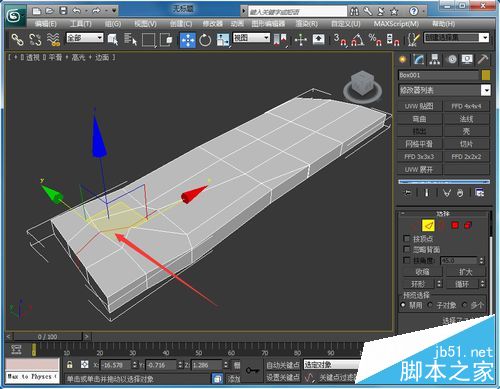
Task: Click the Save File floppy icon
Action: click(x=63, y=11)
